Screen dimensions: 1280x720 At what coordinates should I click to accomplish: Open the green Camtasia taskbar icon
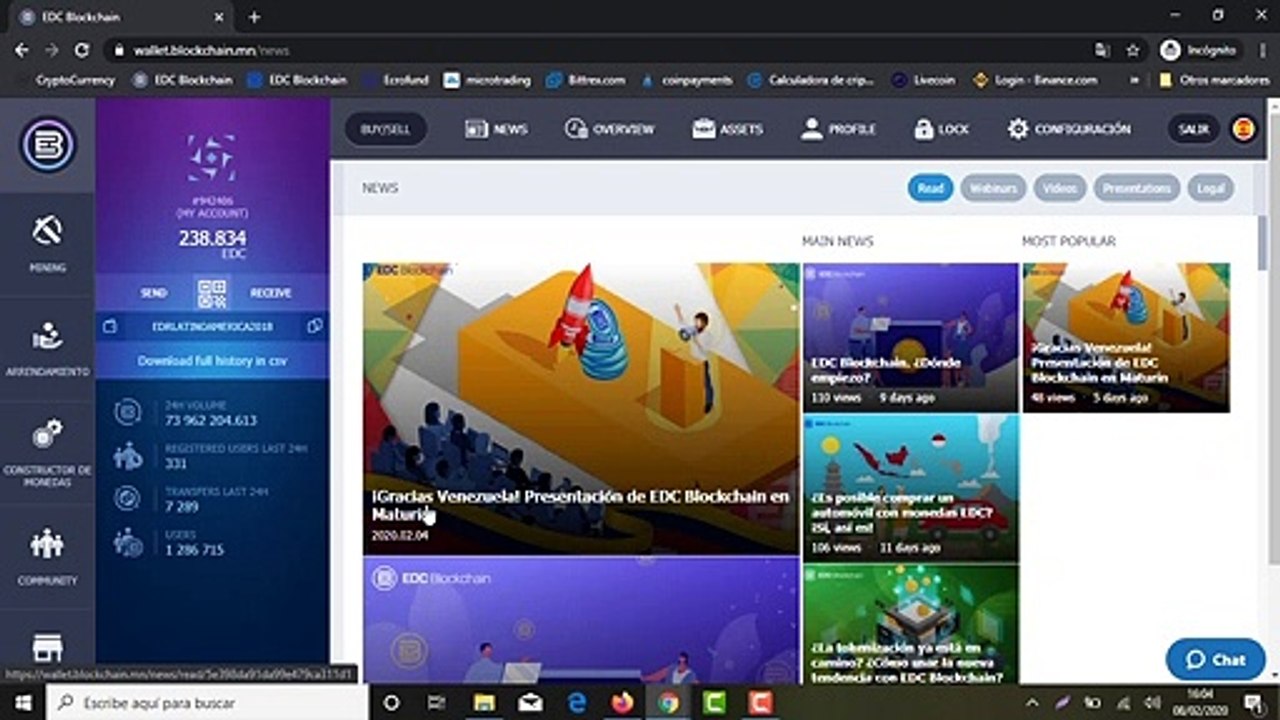(x=714, y=703)
